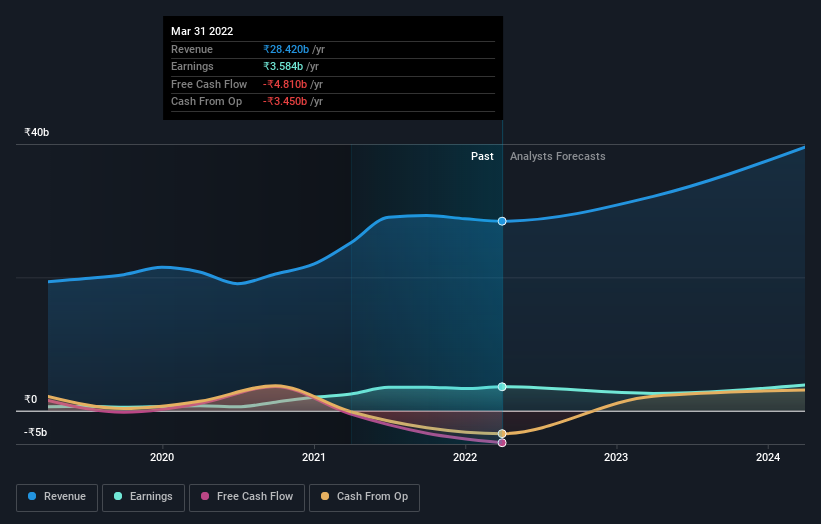821x524 pixels.
Task: Click the Mar 31 2022 tooltip date
Action: (202, 31)
